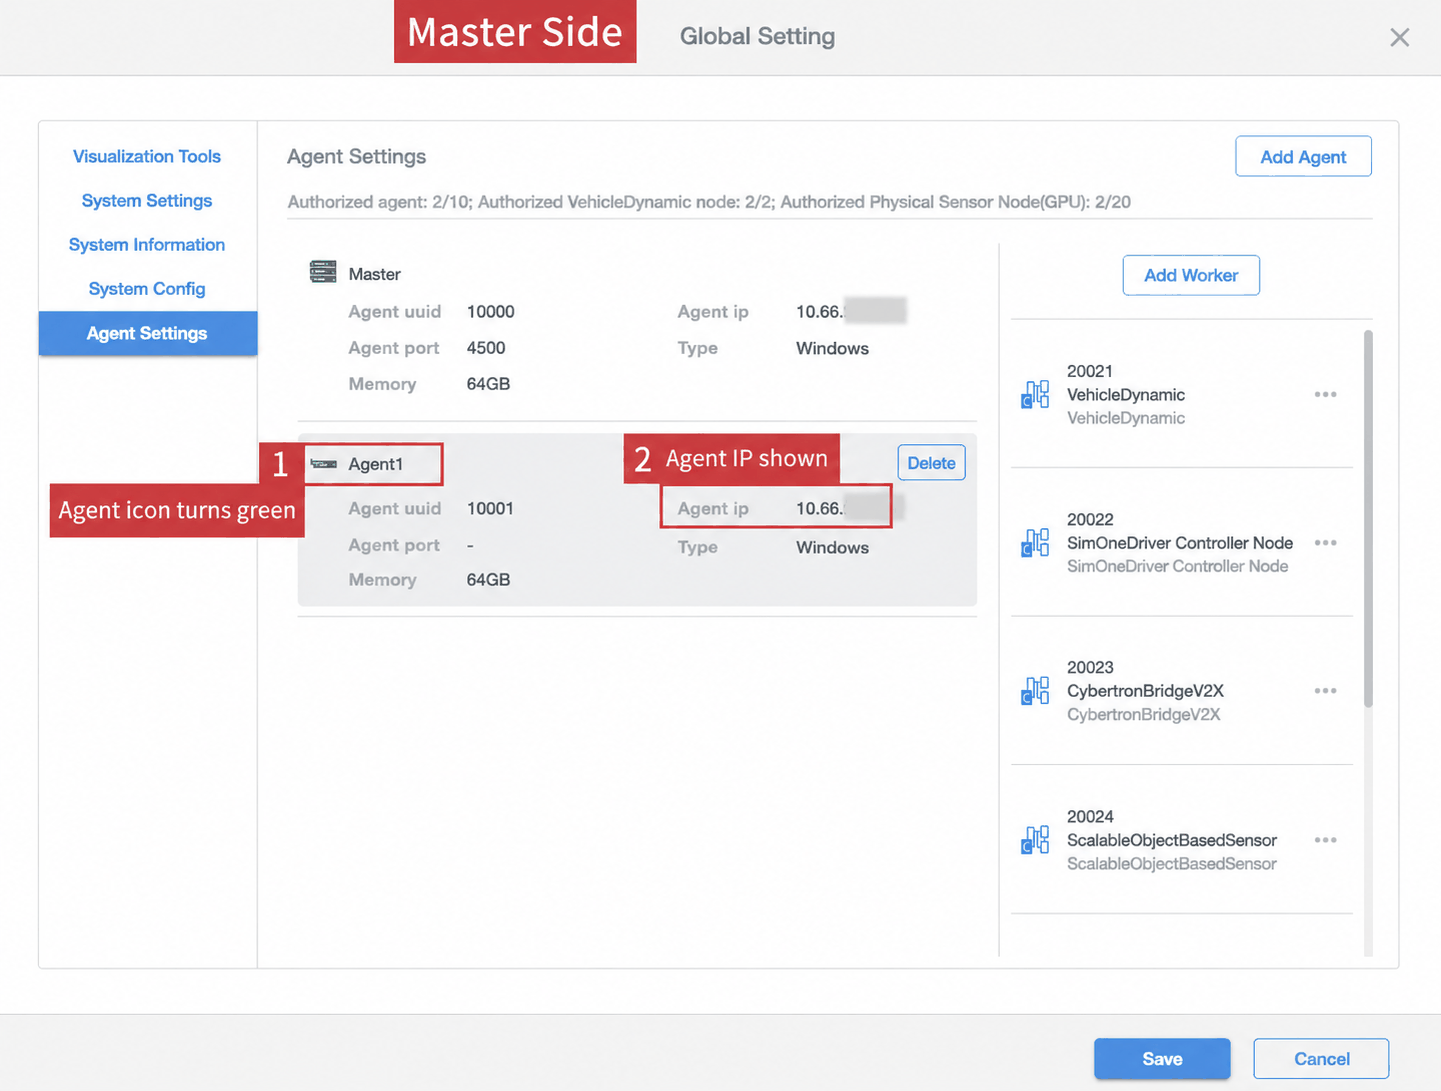The height and width of the screenshot is (1091, 1441).
Task: Click the Agent1 Type Windows value
Action: coord(832,547)
